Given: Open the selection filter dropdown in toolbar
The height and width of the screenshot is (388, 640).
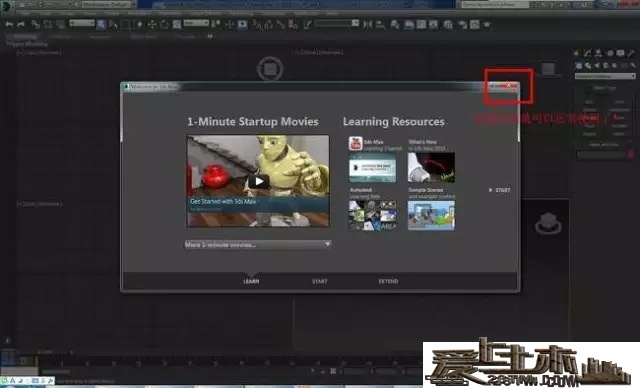Looking at the screenshot, I should click(82, 23).
